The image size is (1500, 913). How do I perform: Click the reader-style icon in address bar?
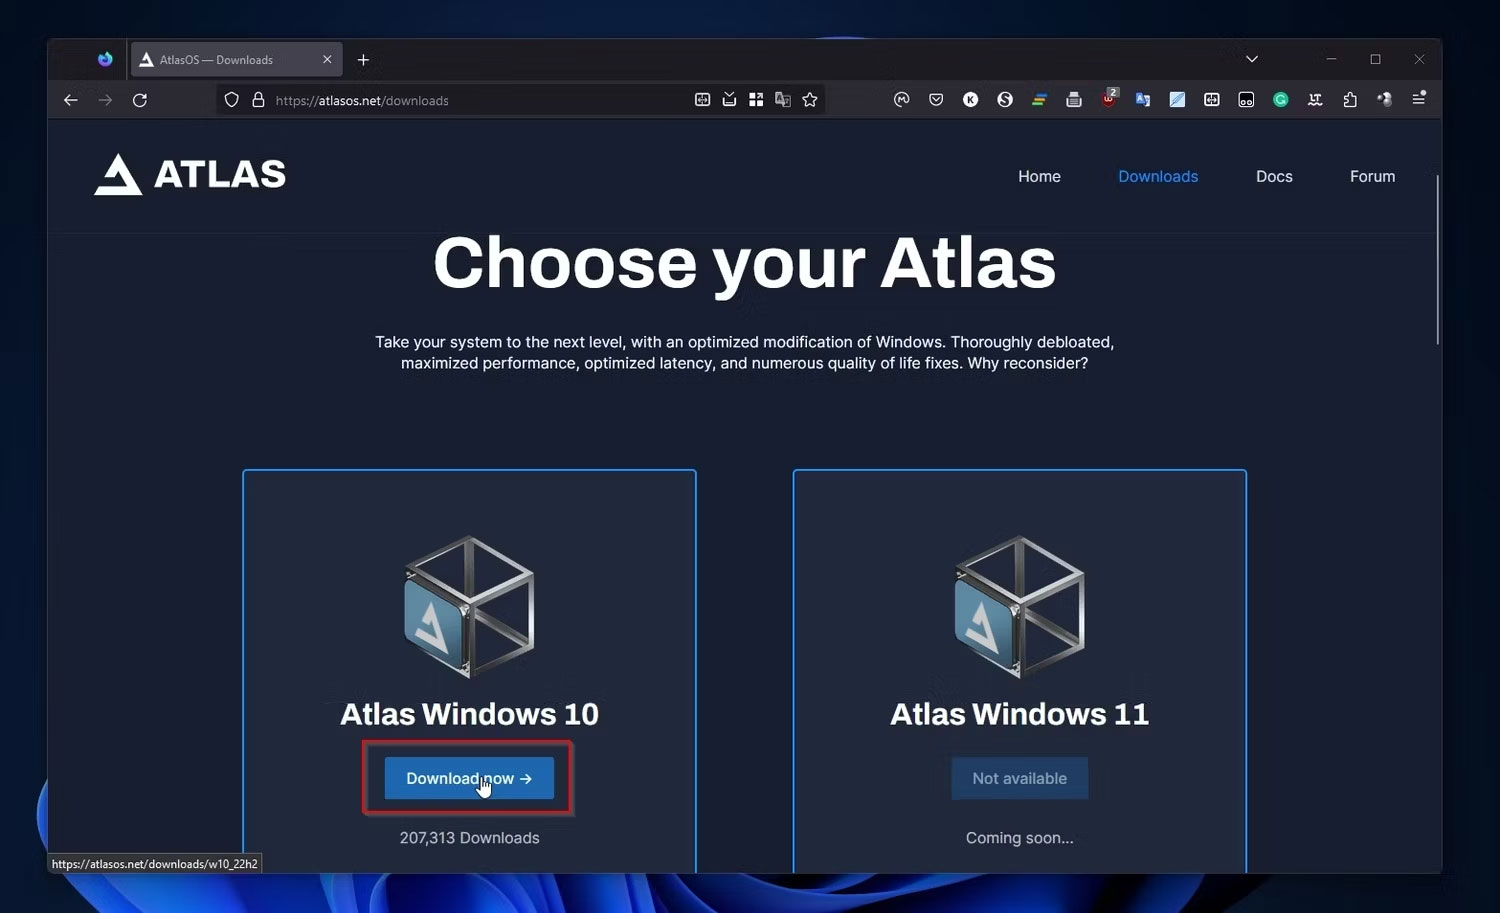pyautogui.click(x=703, y=100)
